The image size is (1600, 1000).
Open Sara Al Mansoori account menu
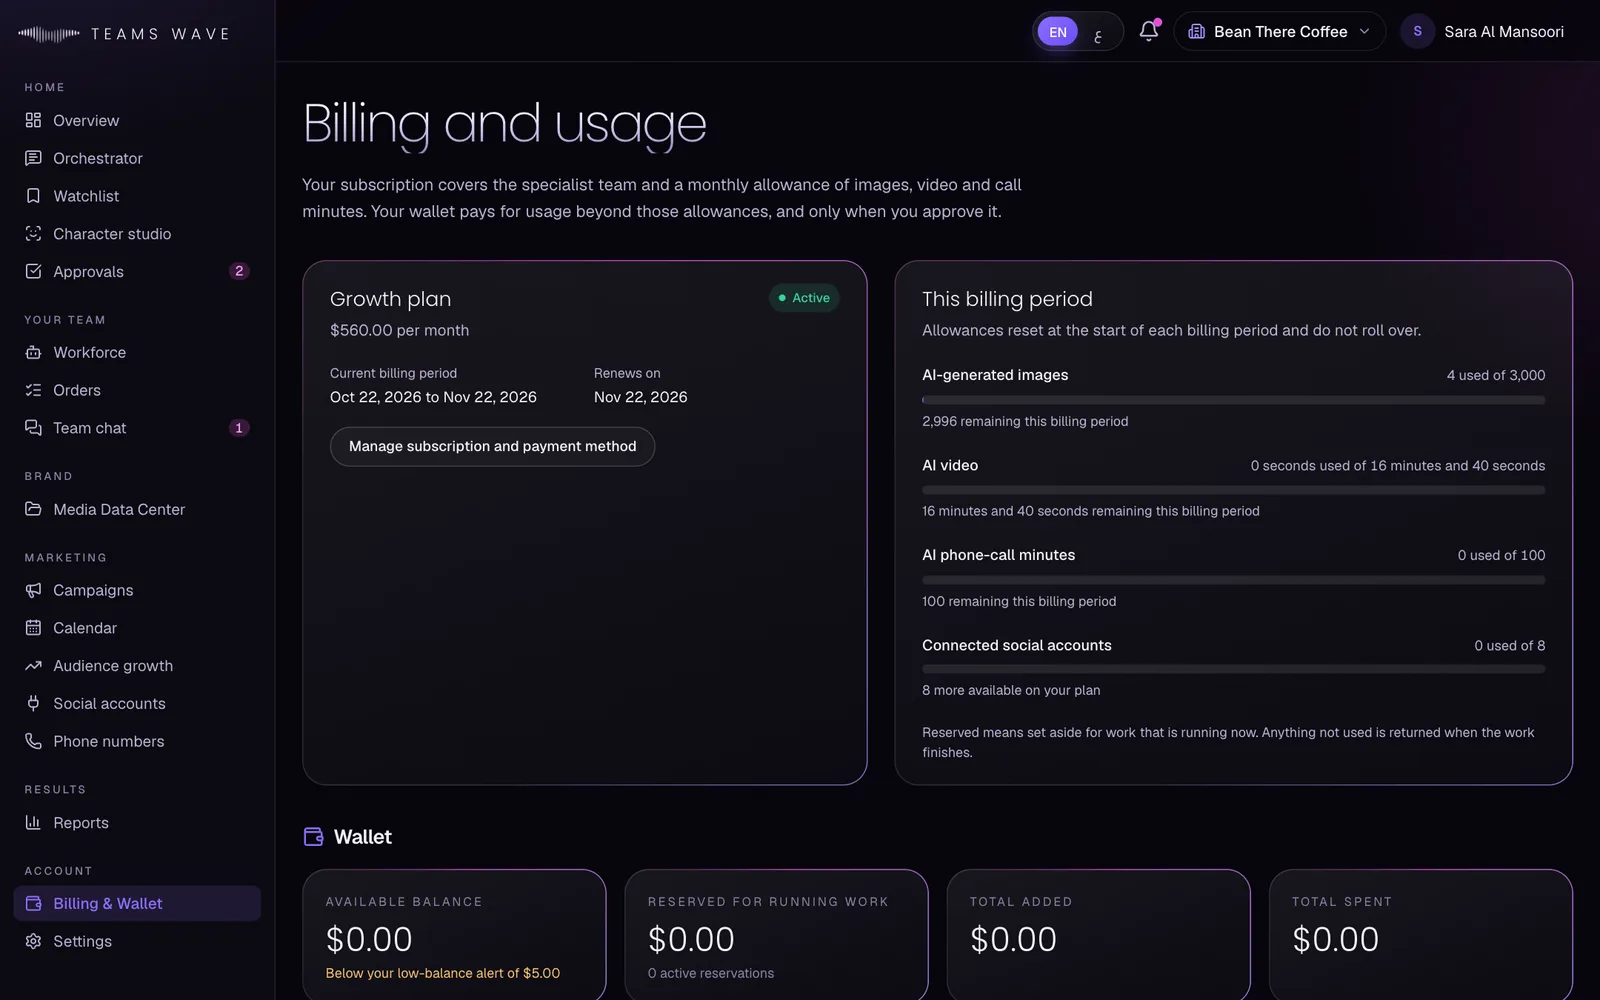click(x=1482, y=32)
